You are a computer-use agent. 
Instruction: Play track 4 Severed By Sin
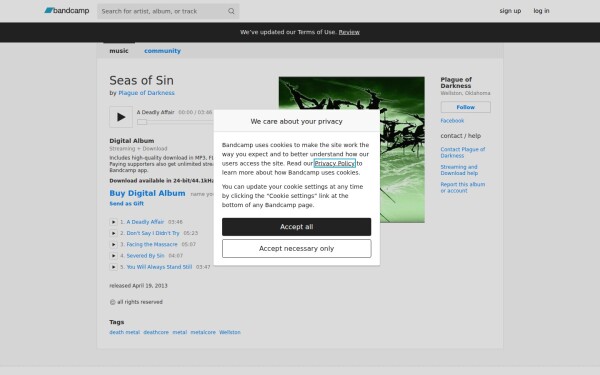coord(113,256)
